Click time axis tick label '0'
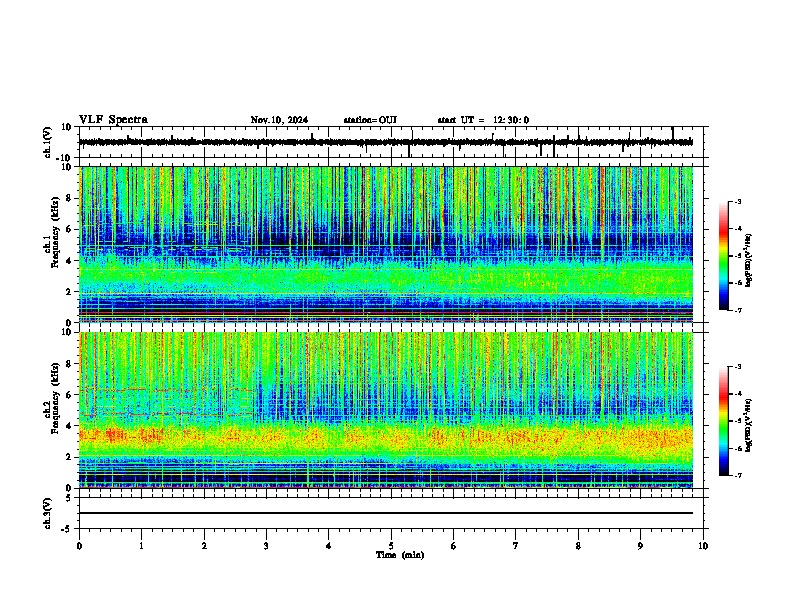 (x=79, y=546)
